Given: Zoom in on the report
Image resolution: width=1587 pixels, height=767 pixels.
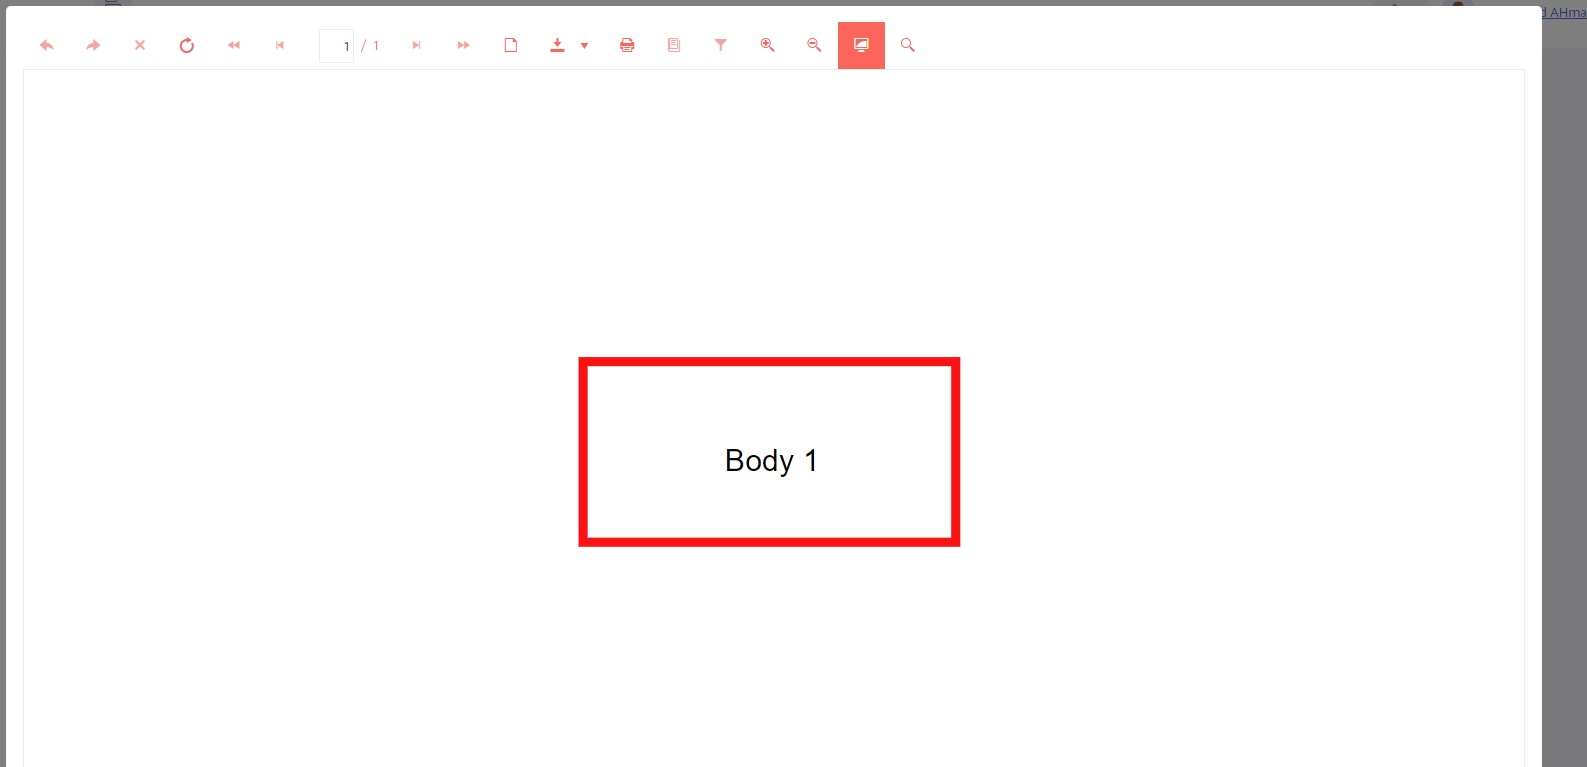Looking at the screenshot, I should pyautogui.click(x=768, y=45).
